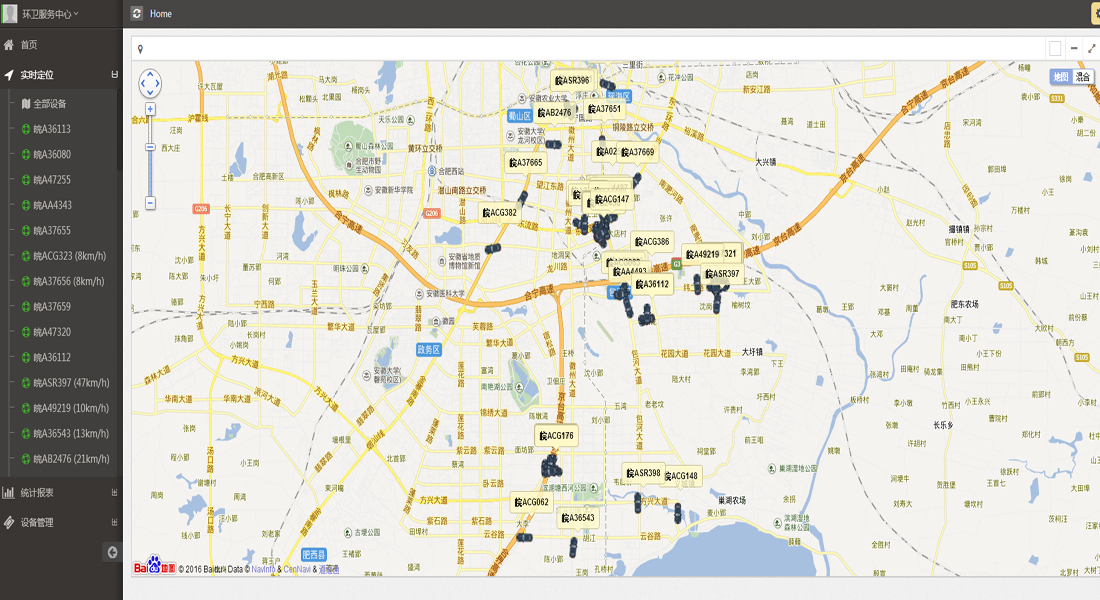This screenshot has height=600, width=1100.
Task: Select vehicle 皖AB2476 (21km/h)
Action: click(x=72, y=459)
